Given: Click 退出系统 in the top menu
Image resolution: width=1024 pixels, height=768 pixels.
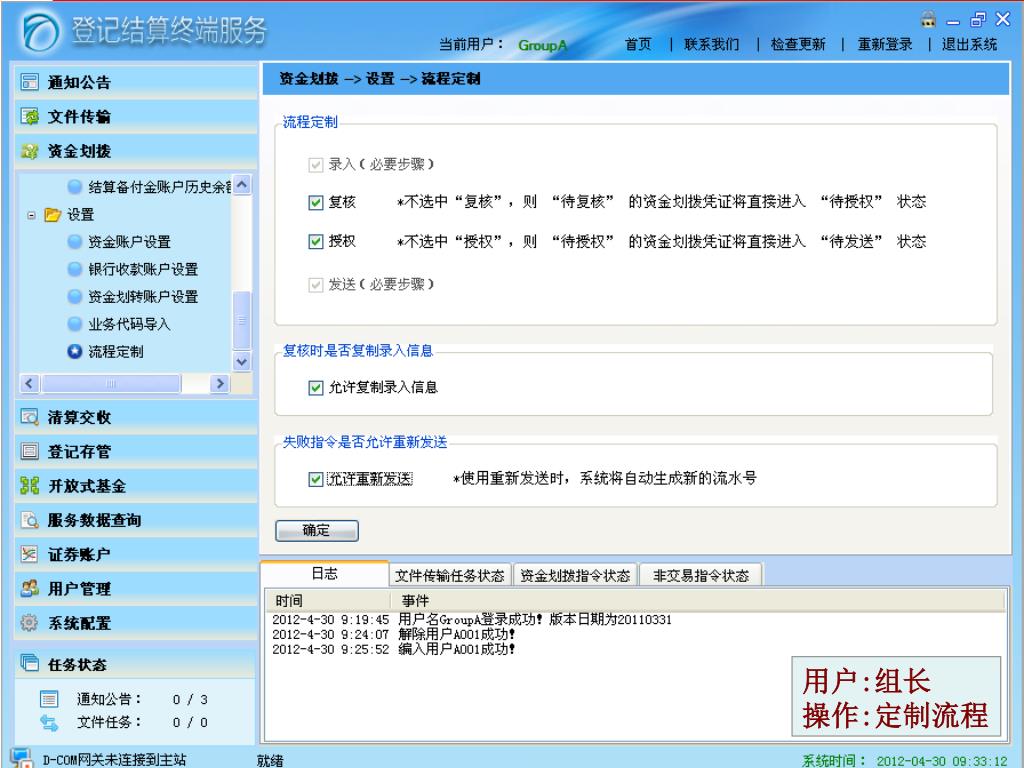Looking at the screenshot, I should pos(970,44).
